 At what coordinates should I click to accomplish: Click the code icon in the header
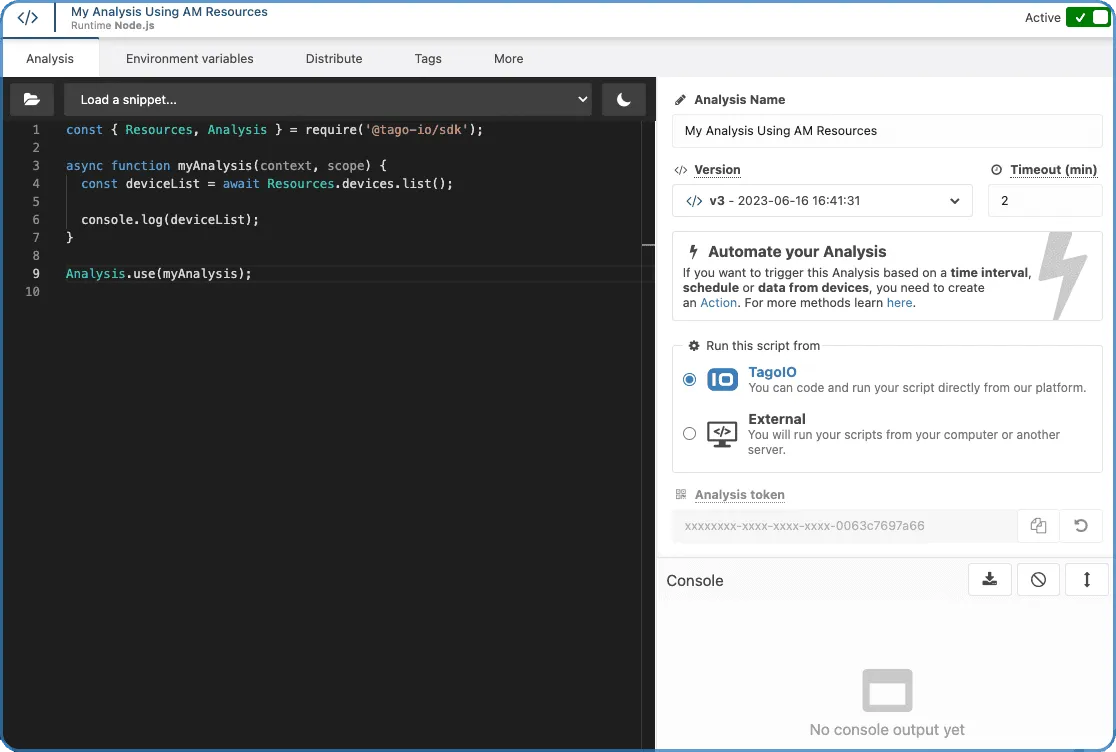28,18
